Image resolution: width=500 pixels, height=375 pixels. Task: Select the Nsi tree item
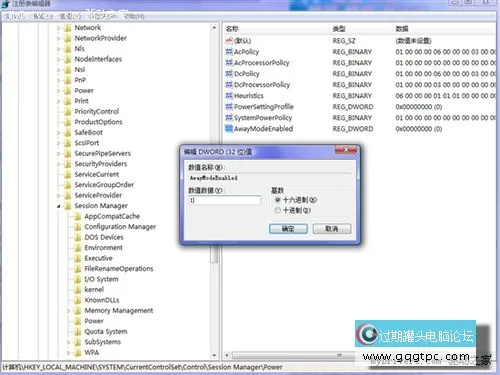point(80,69)
